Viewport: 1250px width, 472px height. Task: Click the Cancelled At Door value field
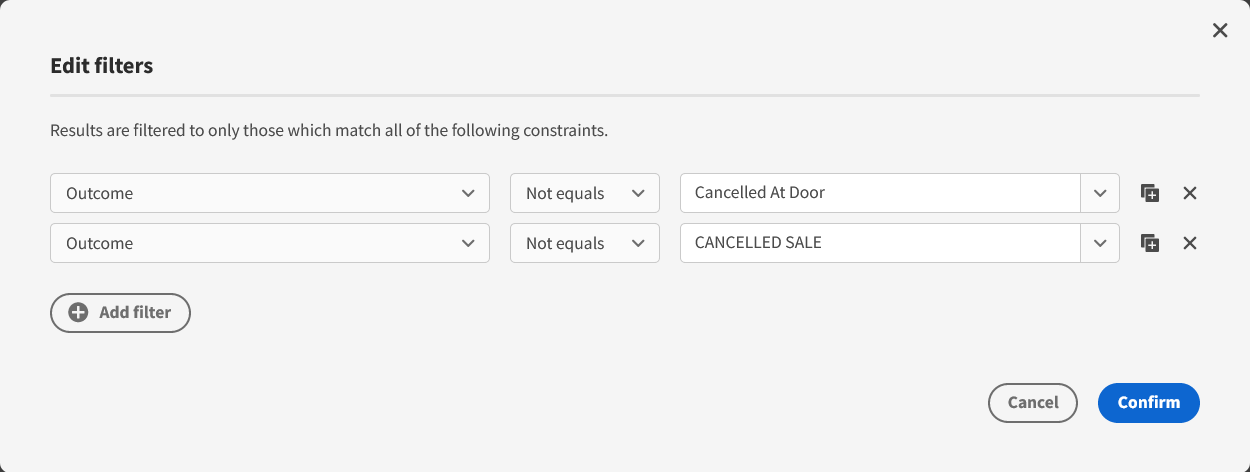pos(878,193)
